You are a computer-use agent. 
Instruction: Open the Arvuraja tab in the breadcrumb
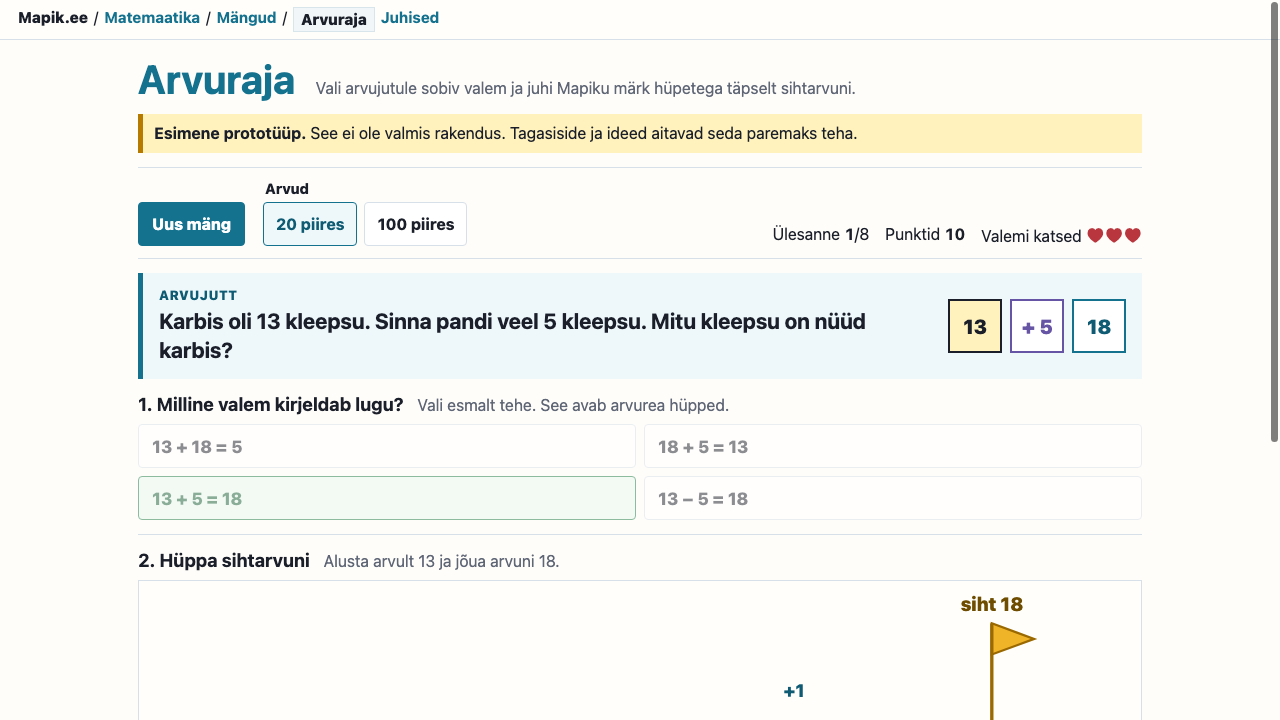coord(334,19)
